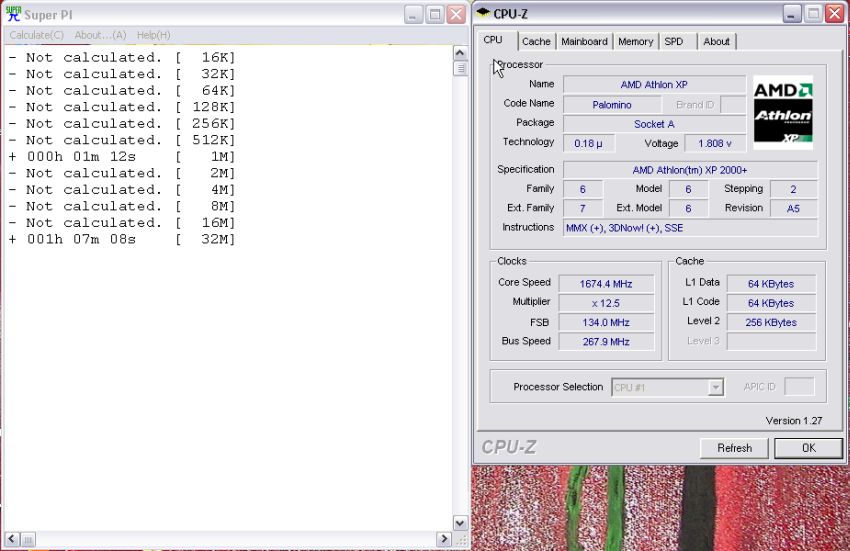
Task: Close the CPU-Z window
Action: click(x=834, y=14)
